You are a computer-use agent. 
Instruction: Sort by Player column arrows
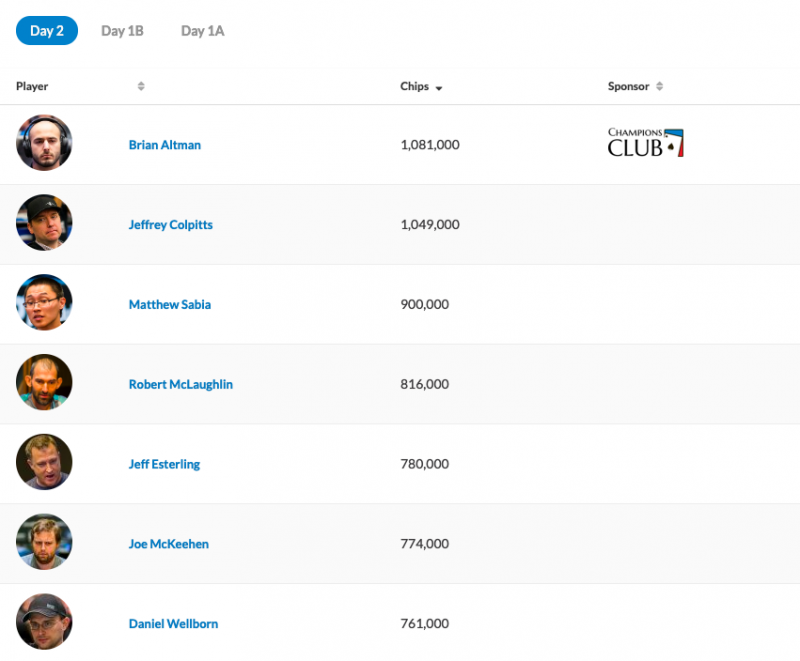click(x=141, y=86)
